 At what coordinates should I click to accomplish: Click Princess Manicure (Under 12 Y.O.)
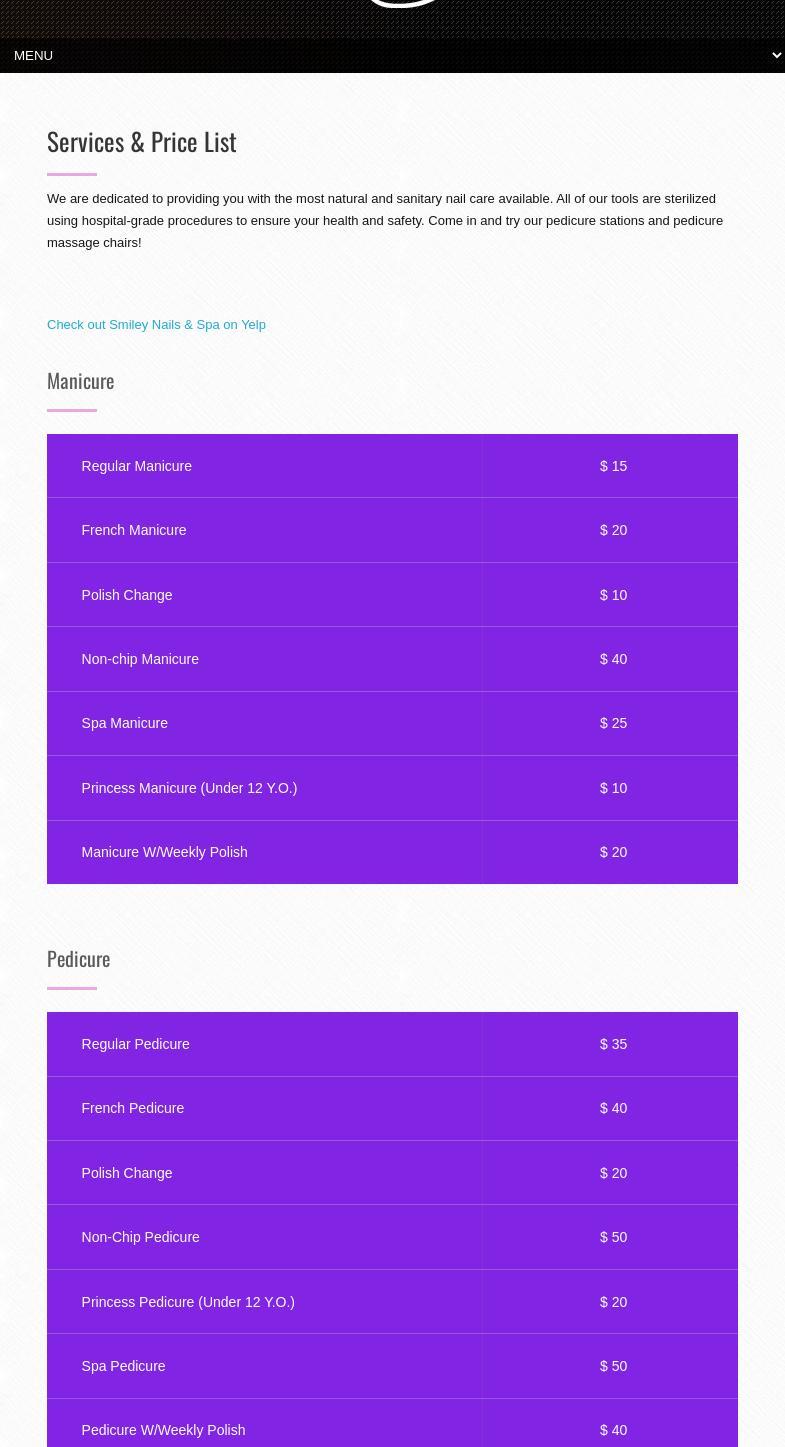189,788
